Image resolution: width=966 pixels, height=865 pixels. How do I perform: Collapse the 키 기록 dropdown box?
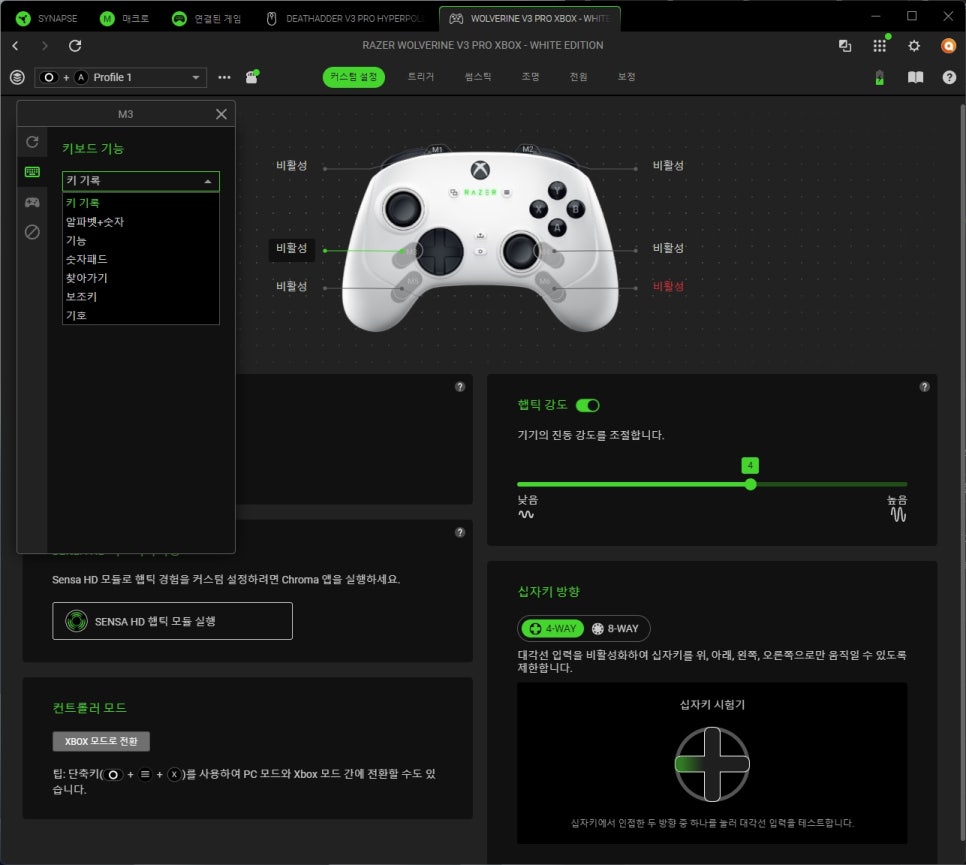(140, 181)
